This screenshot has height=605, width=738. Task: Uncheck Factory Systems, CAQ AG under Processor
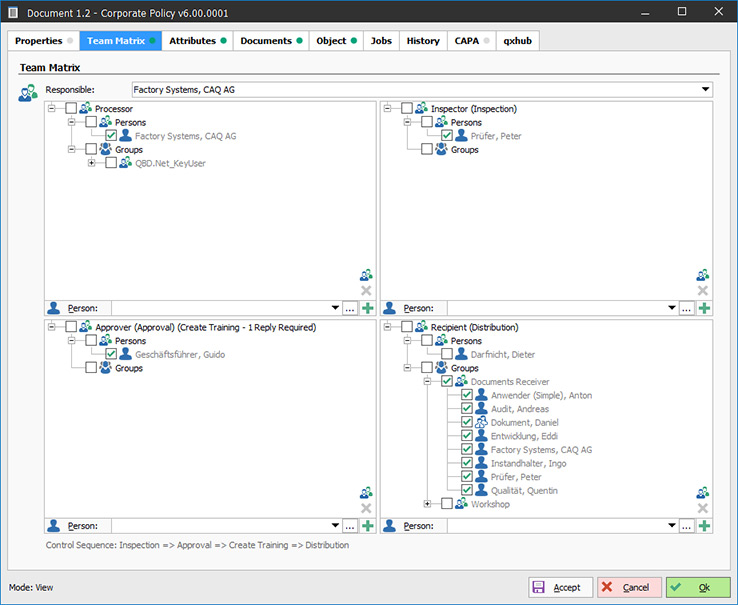point(111,136)
